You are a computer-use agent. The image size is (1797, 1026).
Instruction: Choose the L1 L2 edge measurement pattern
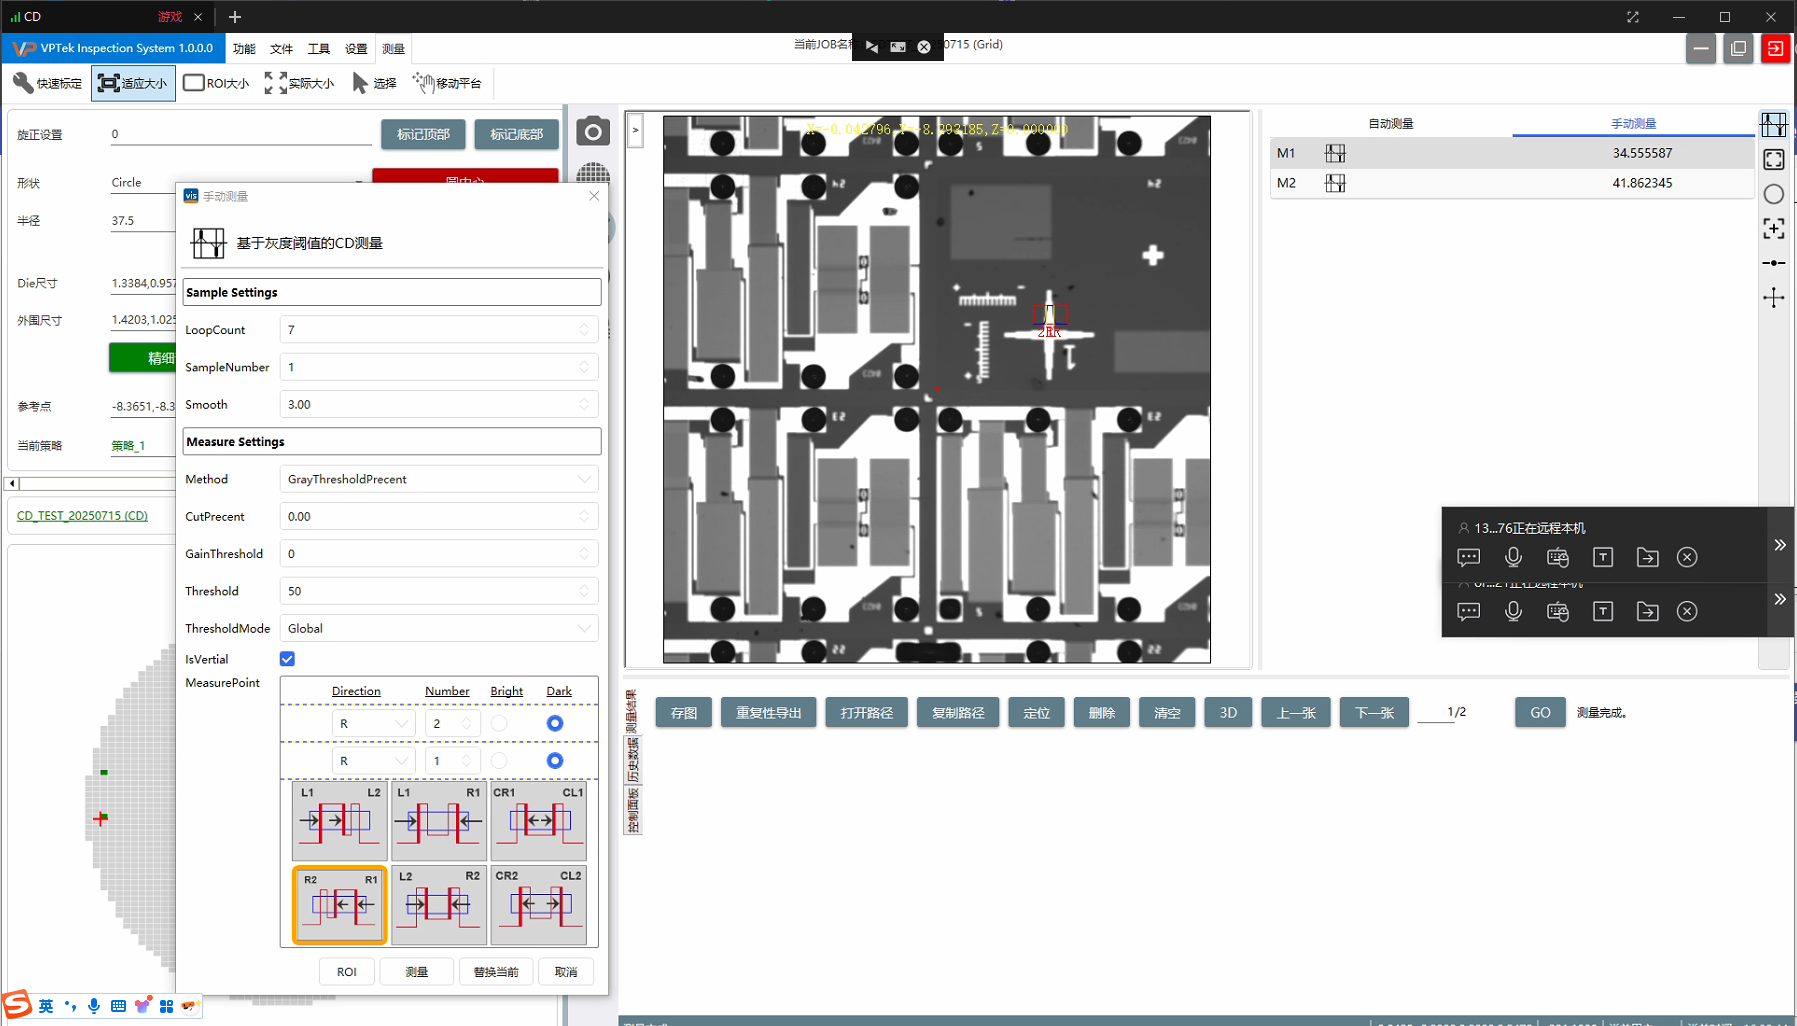point(340,820)
